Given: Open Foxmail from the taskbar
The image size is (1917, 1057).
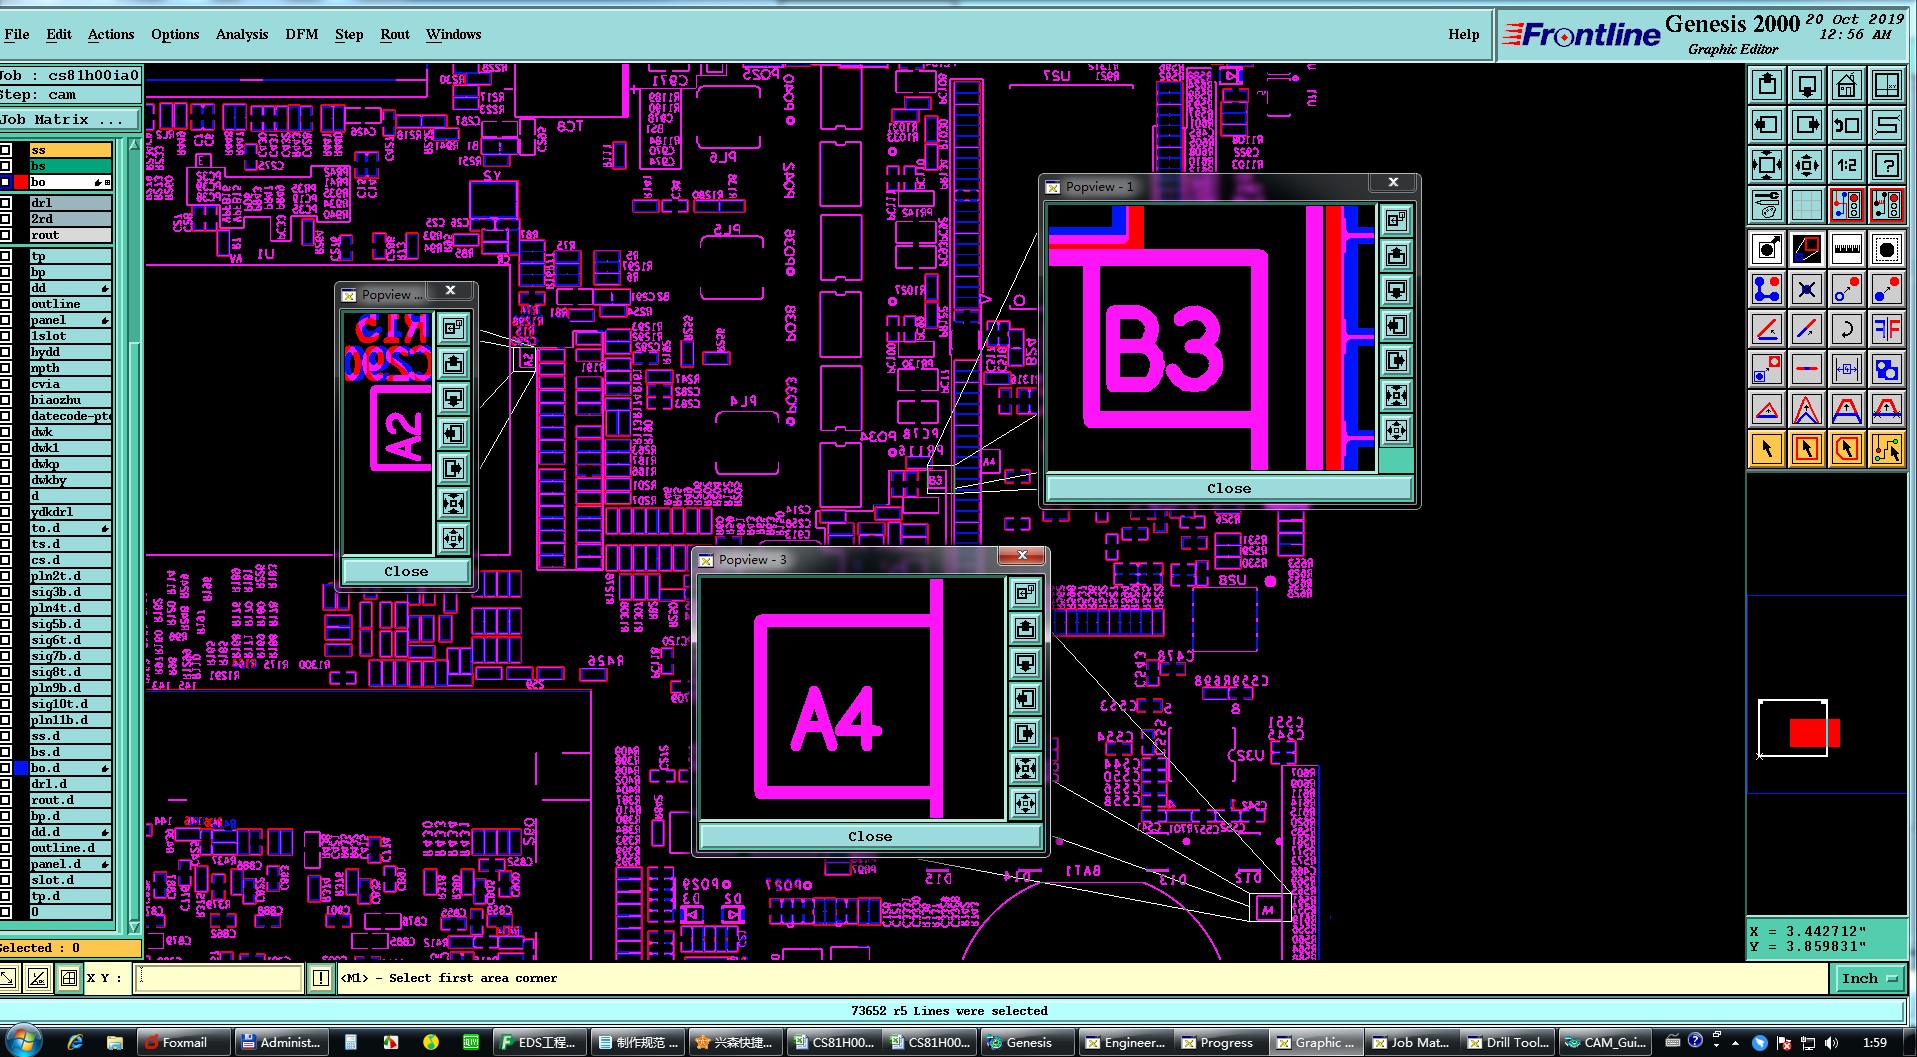Looking at the screenshot, I should (184, 1042).
